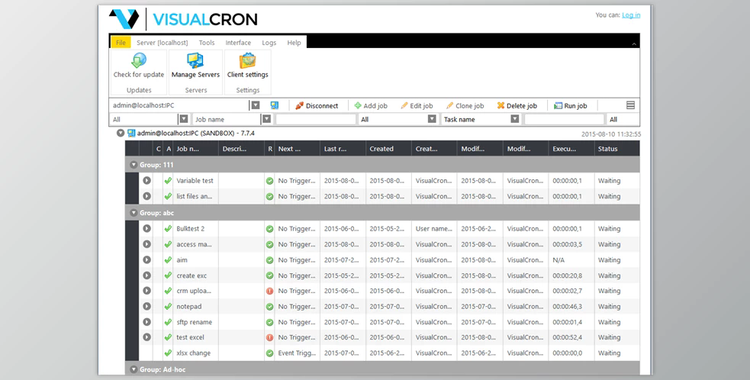Click the Event Trigg... cell for xlsx change
This screenshot has height=380, width=750.
click(x=297, y=353)
